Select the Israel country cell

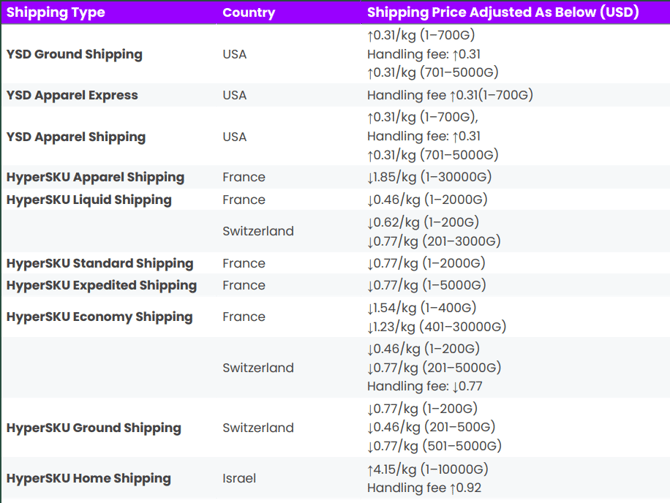coord(239,478)
